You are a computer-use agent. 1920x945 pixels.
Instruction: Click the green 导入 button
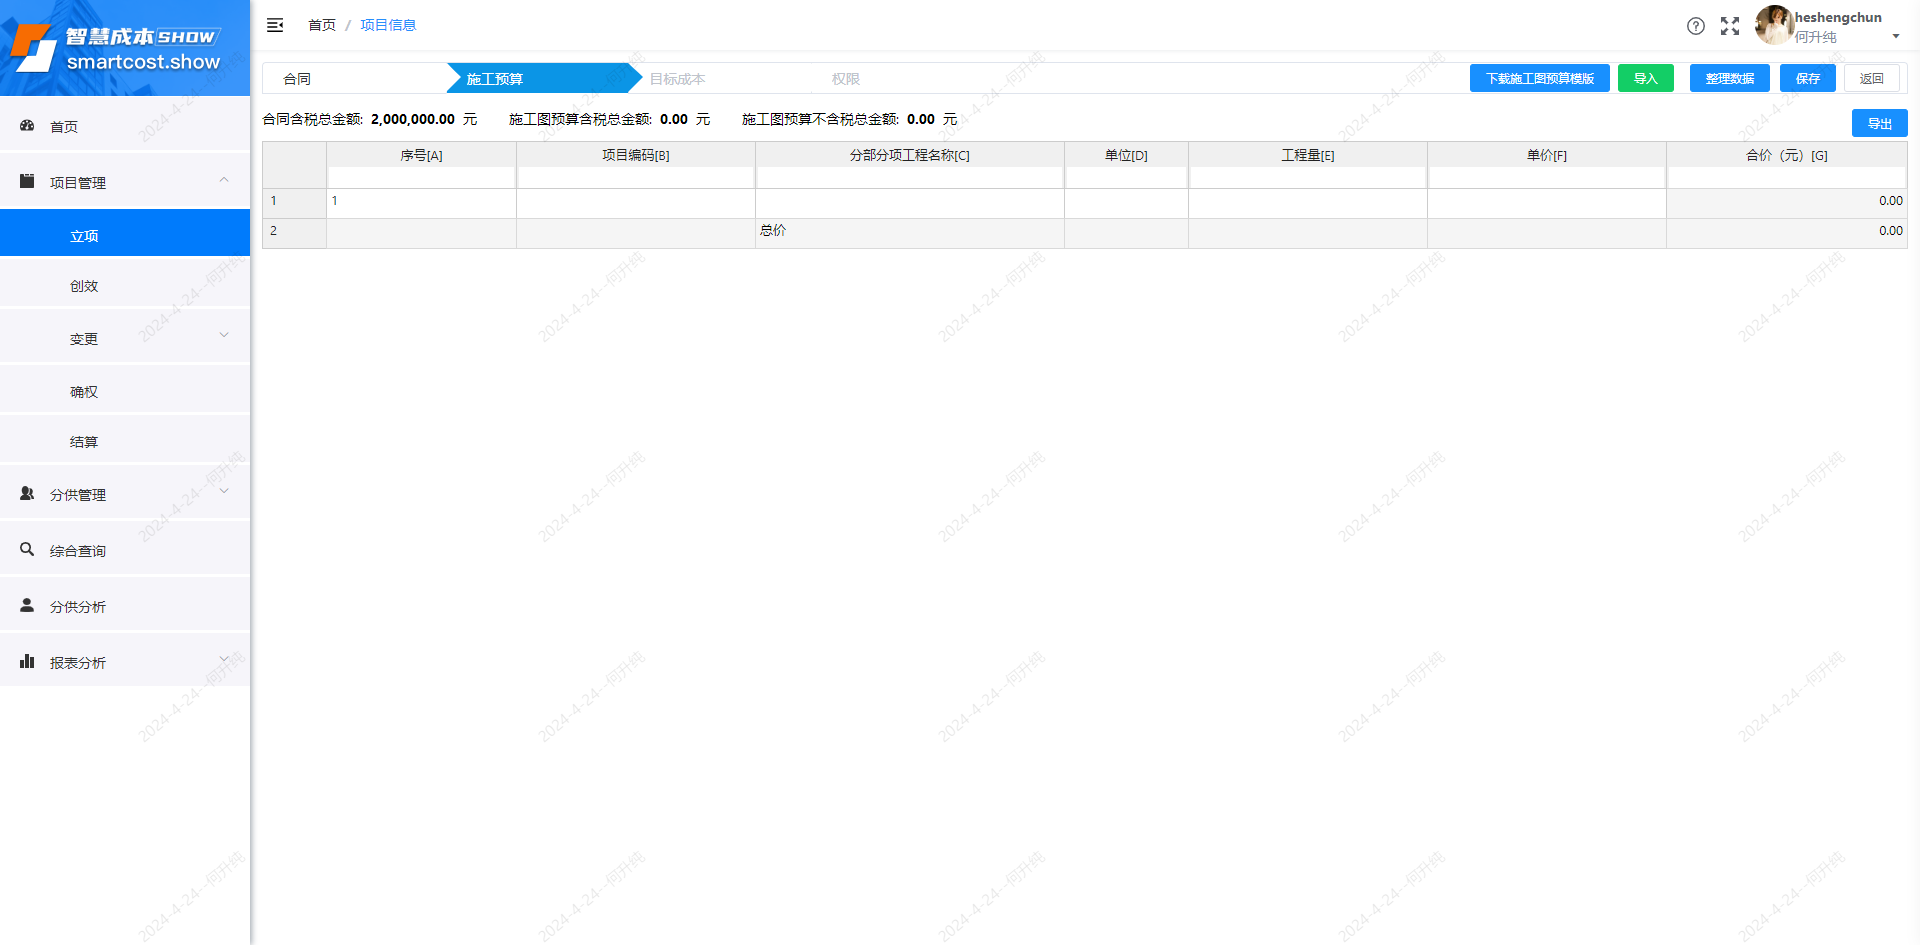(x=1645, y=79)
